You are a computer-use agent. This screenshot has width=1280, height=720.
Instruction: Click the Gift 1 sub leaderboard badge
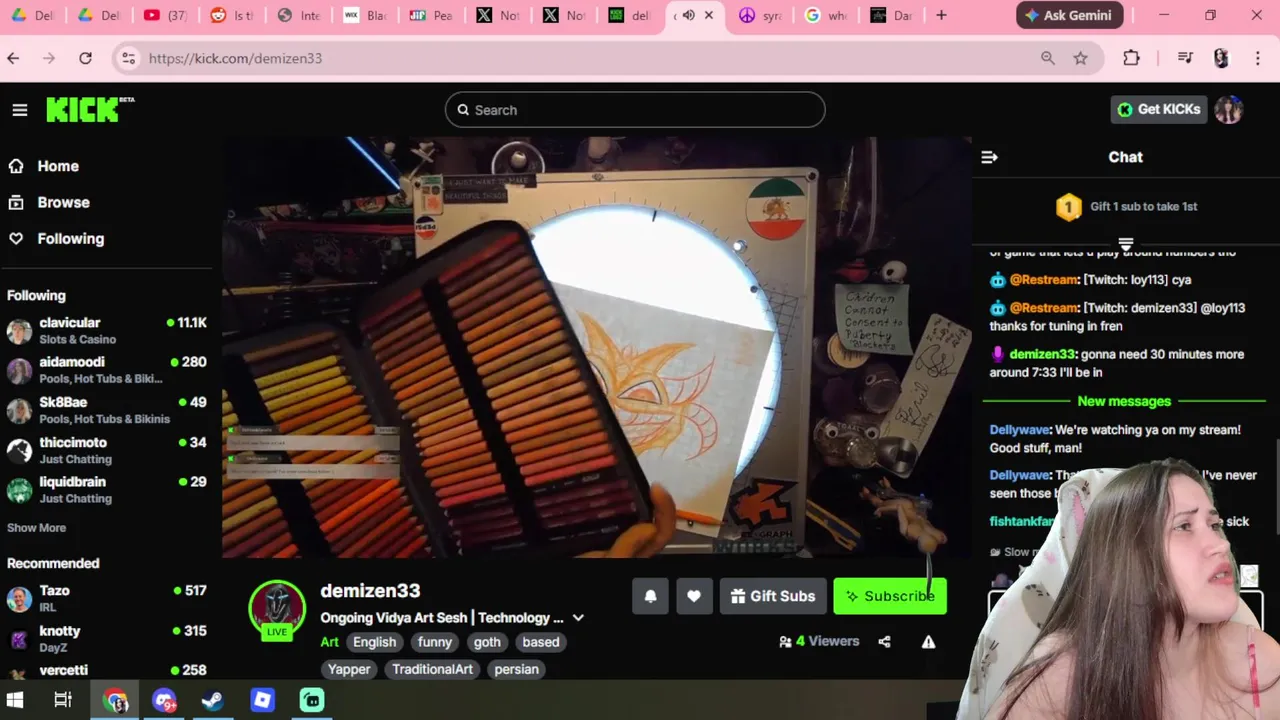tap(1068, 207)
